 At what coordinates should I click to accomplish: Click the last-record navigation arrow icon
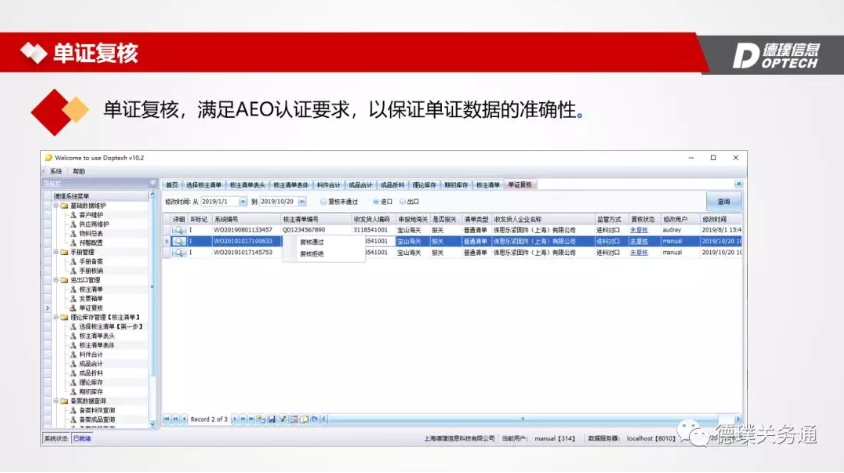pyautogui.click(x=251, y=419)
